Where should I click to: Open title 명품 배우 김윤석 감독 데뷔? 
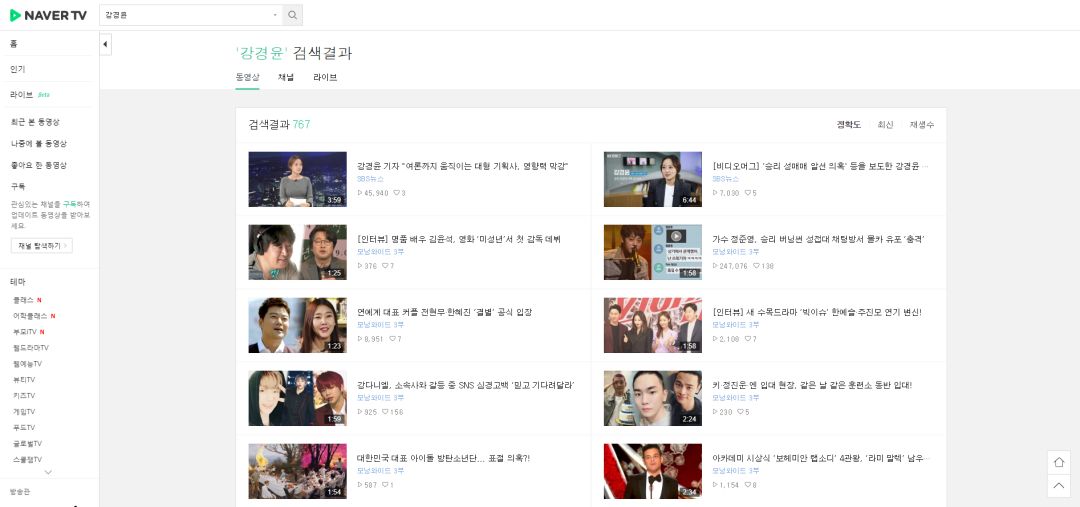click(x=459, y=239)
